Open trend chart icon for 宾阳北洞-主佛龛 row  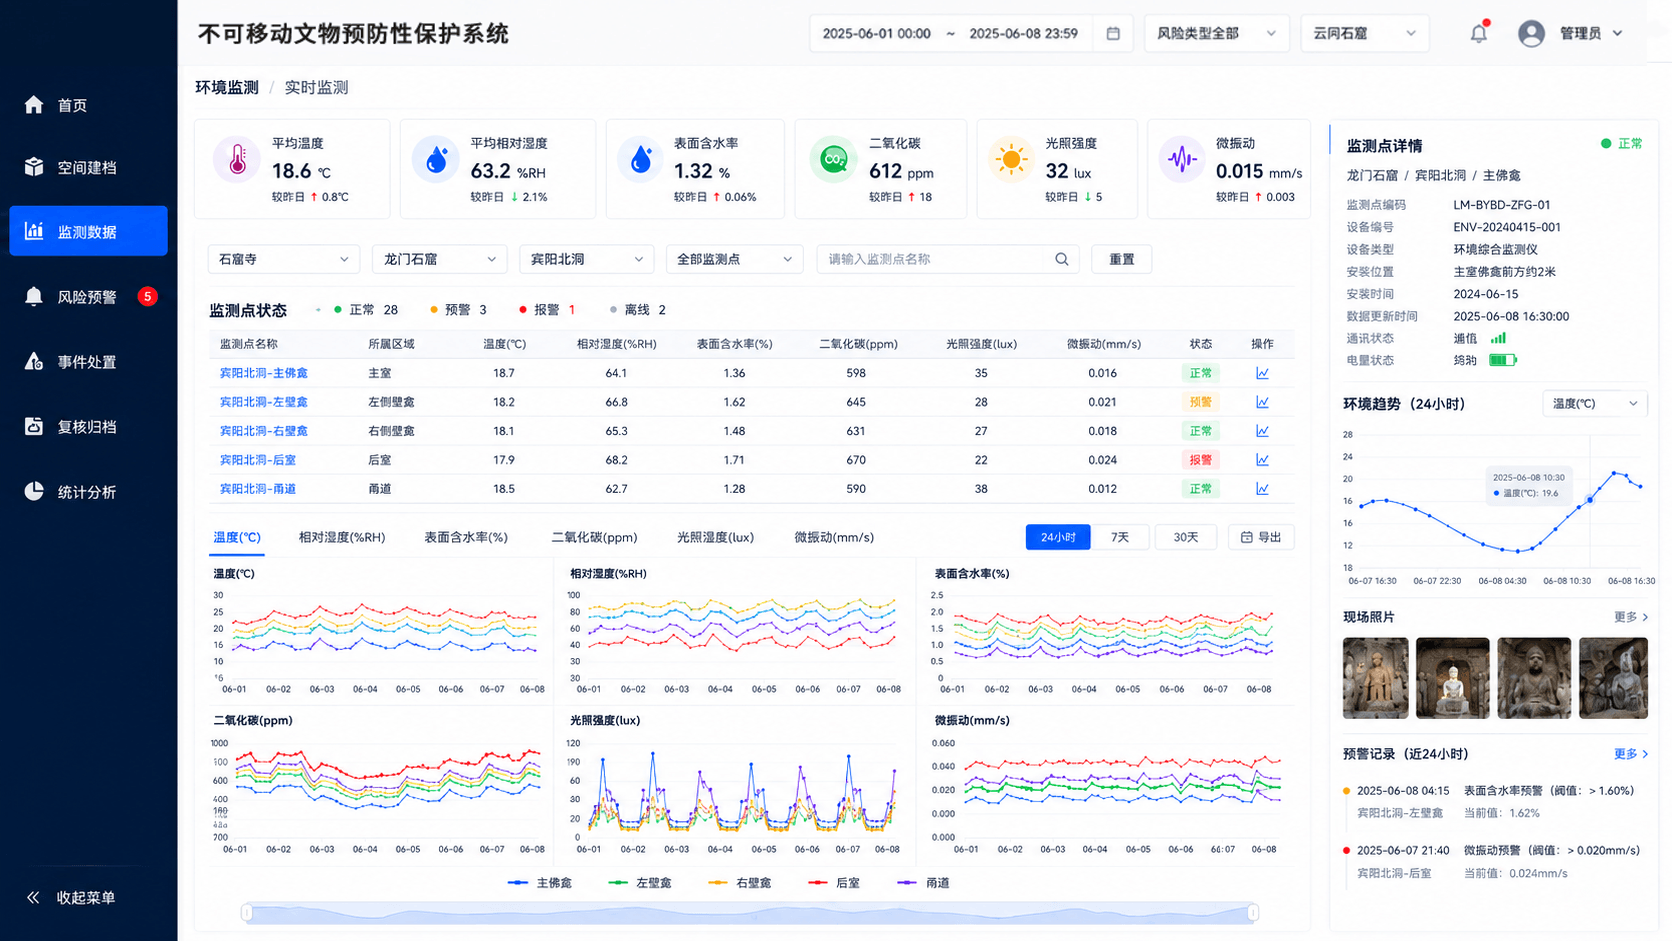click(x=1262, y=373)
